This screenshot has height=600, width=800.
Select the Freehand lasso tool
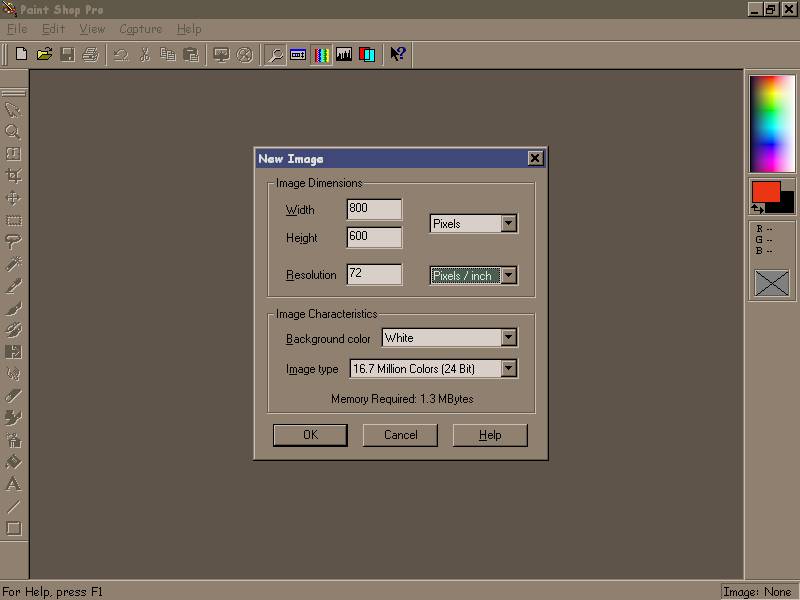pos(13,242)
